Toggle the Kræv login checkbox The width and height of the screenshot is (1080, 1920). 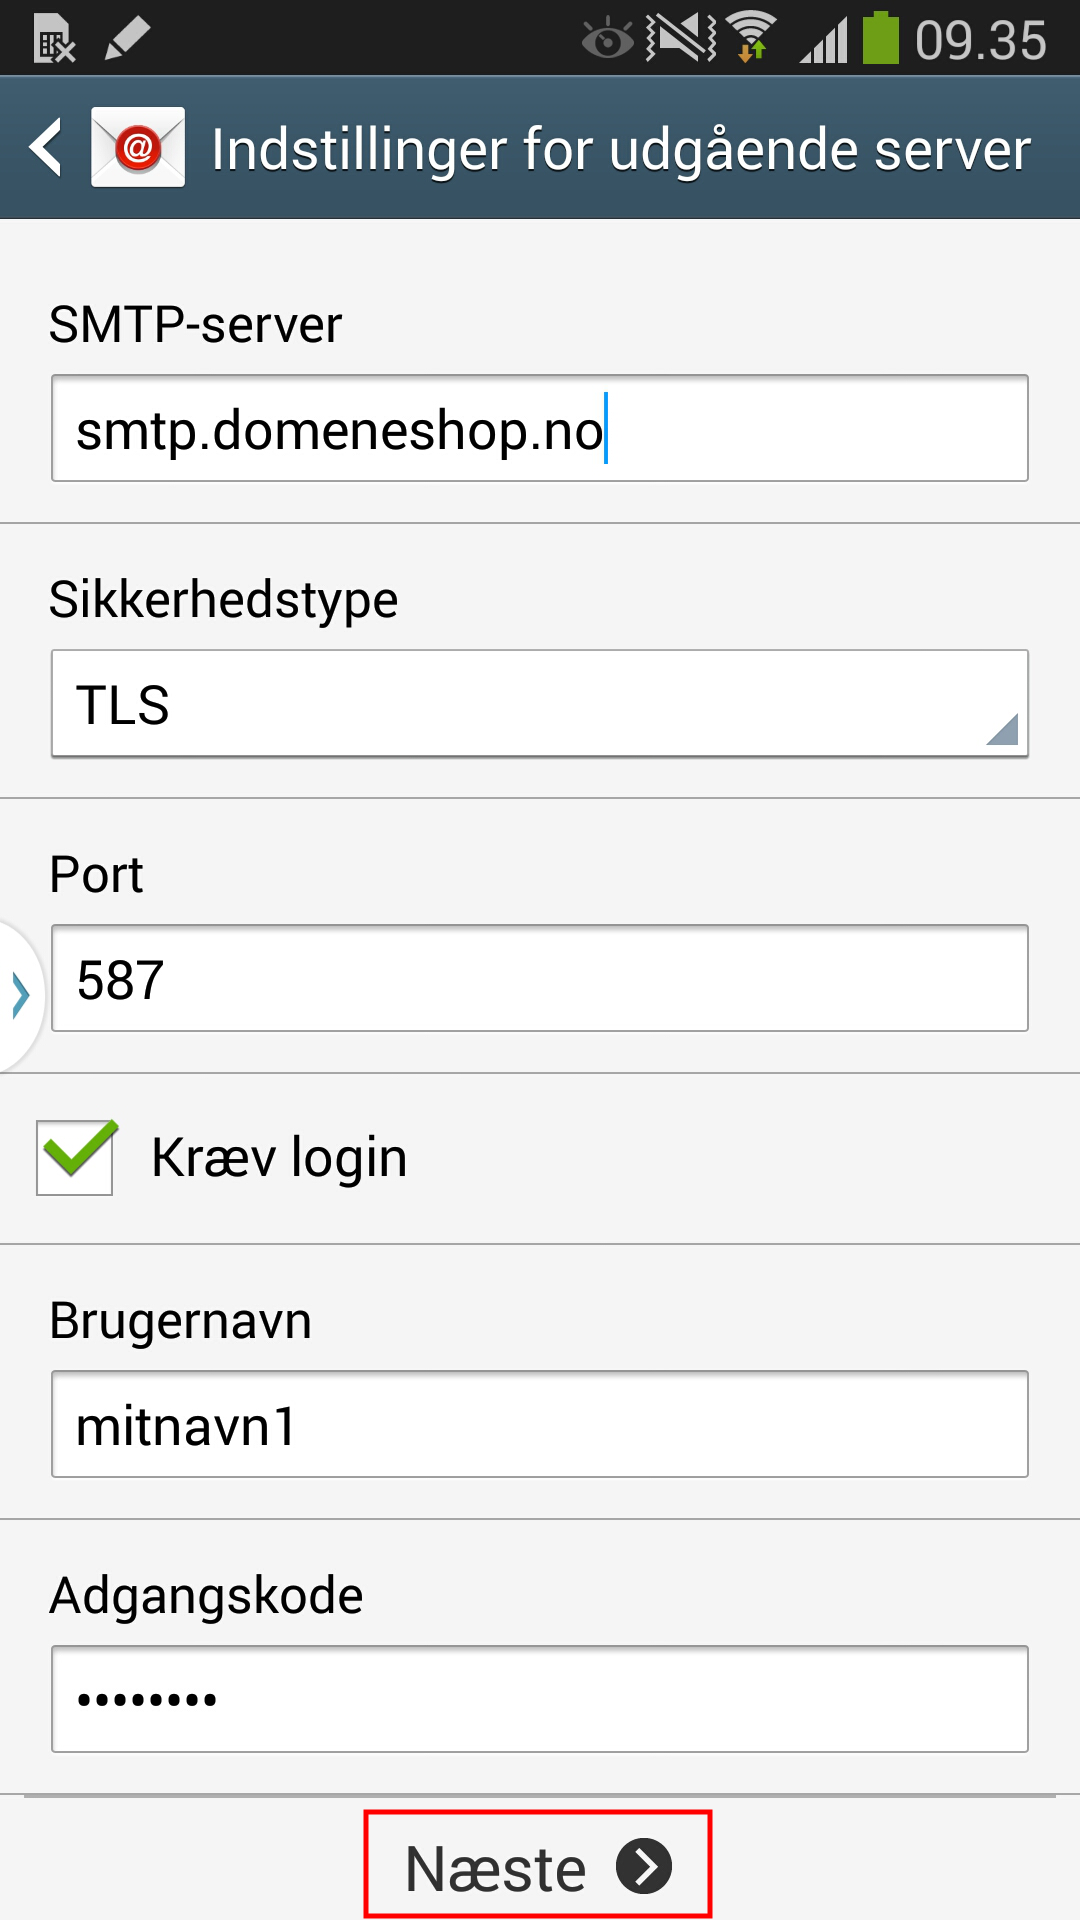click(x=75, y=1157)
